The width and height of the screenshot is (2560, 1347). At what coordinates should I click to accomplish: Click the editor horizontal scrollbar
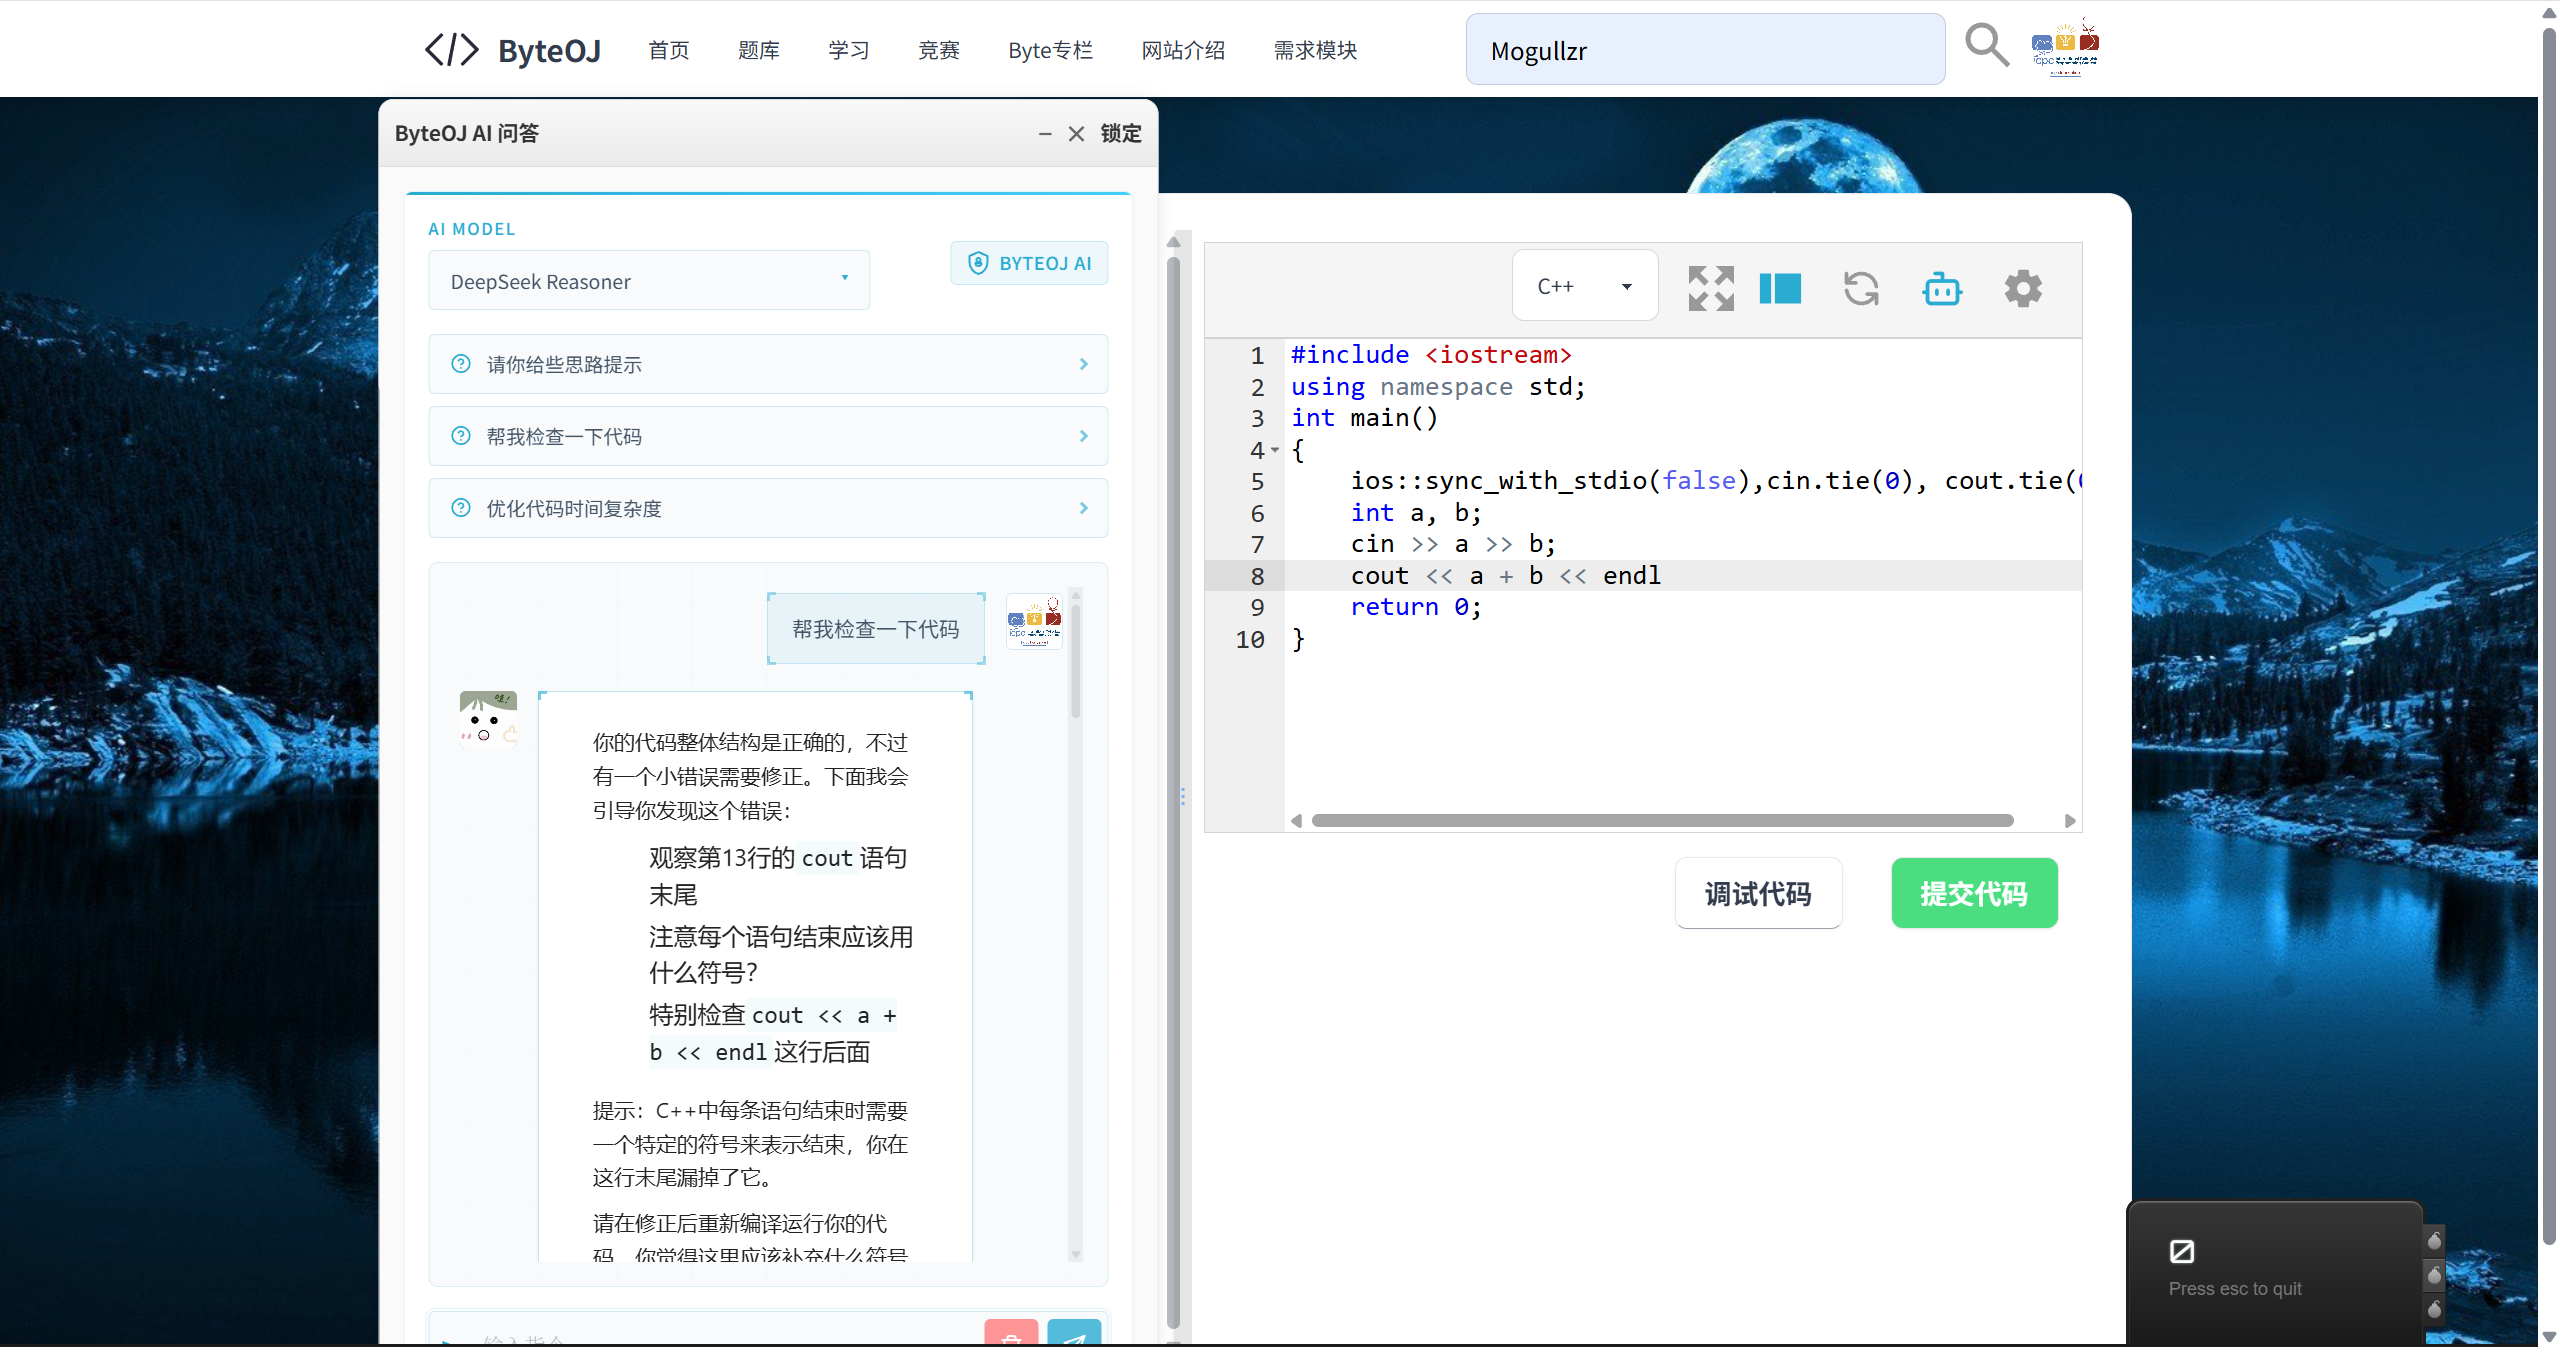pyautogui.click(x=1662, y=820)
